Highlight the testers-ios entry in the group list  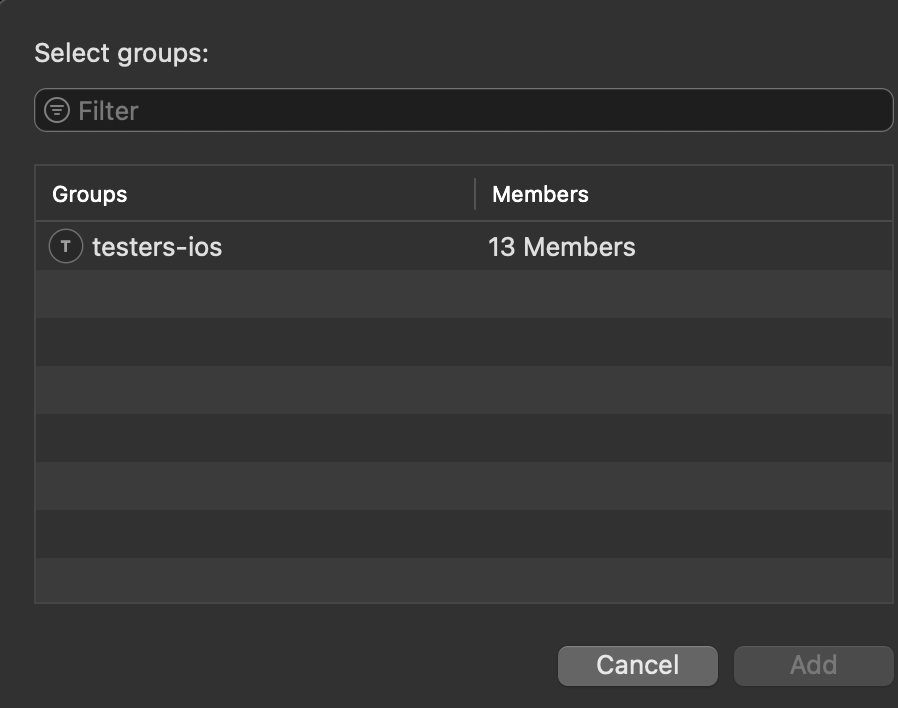[300, 246]
